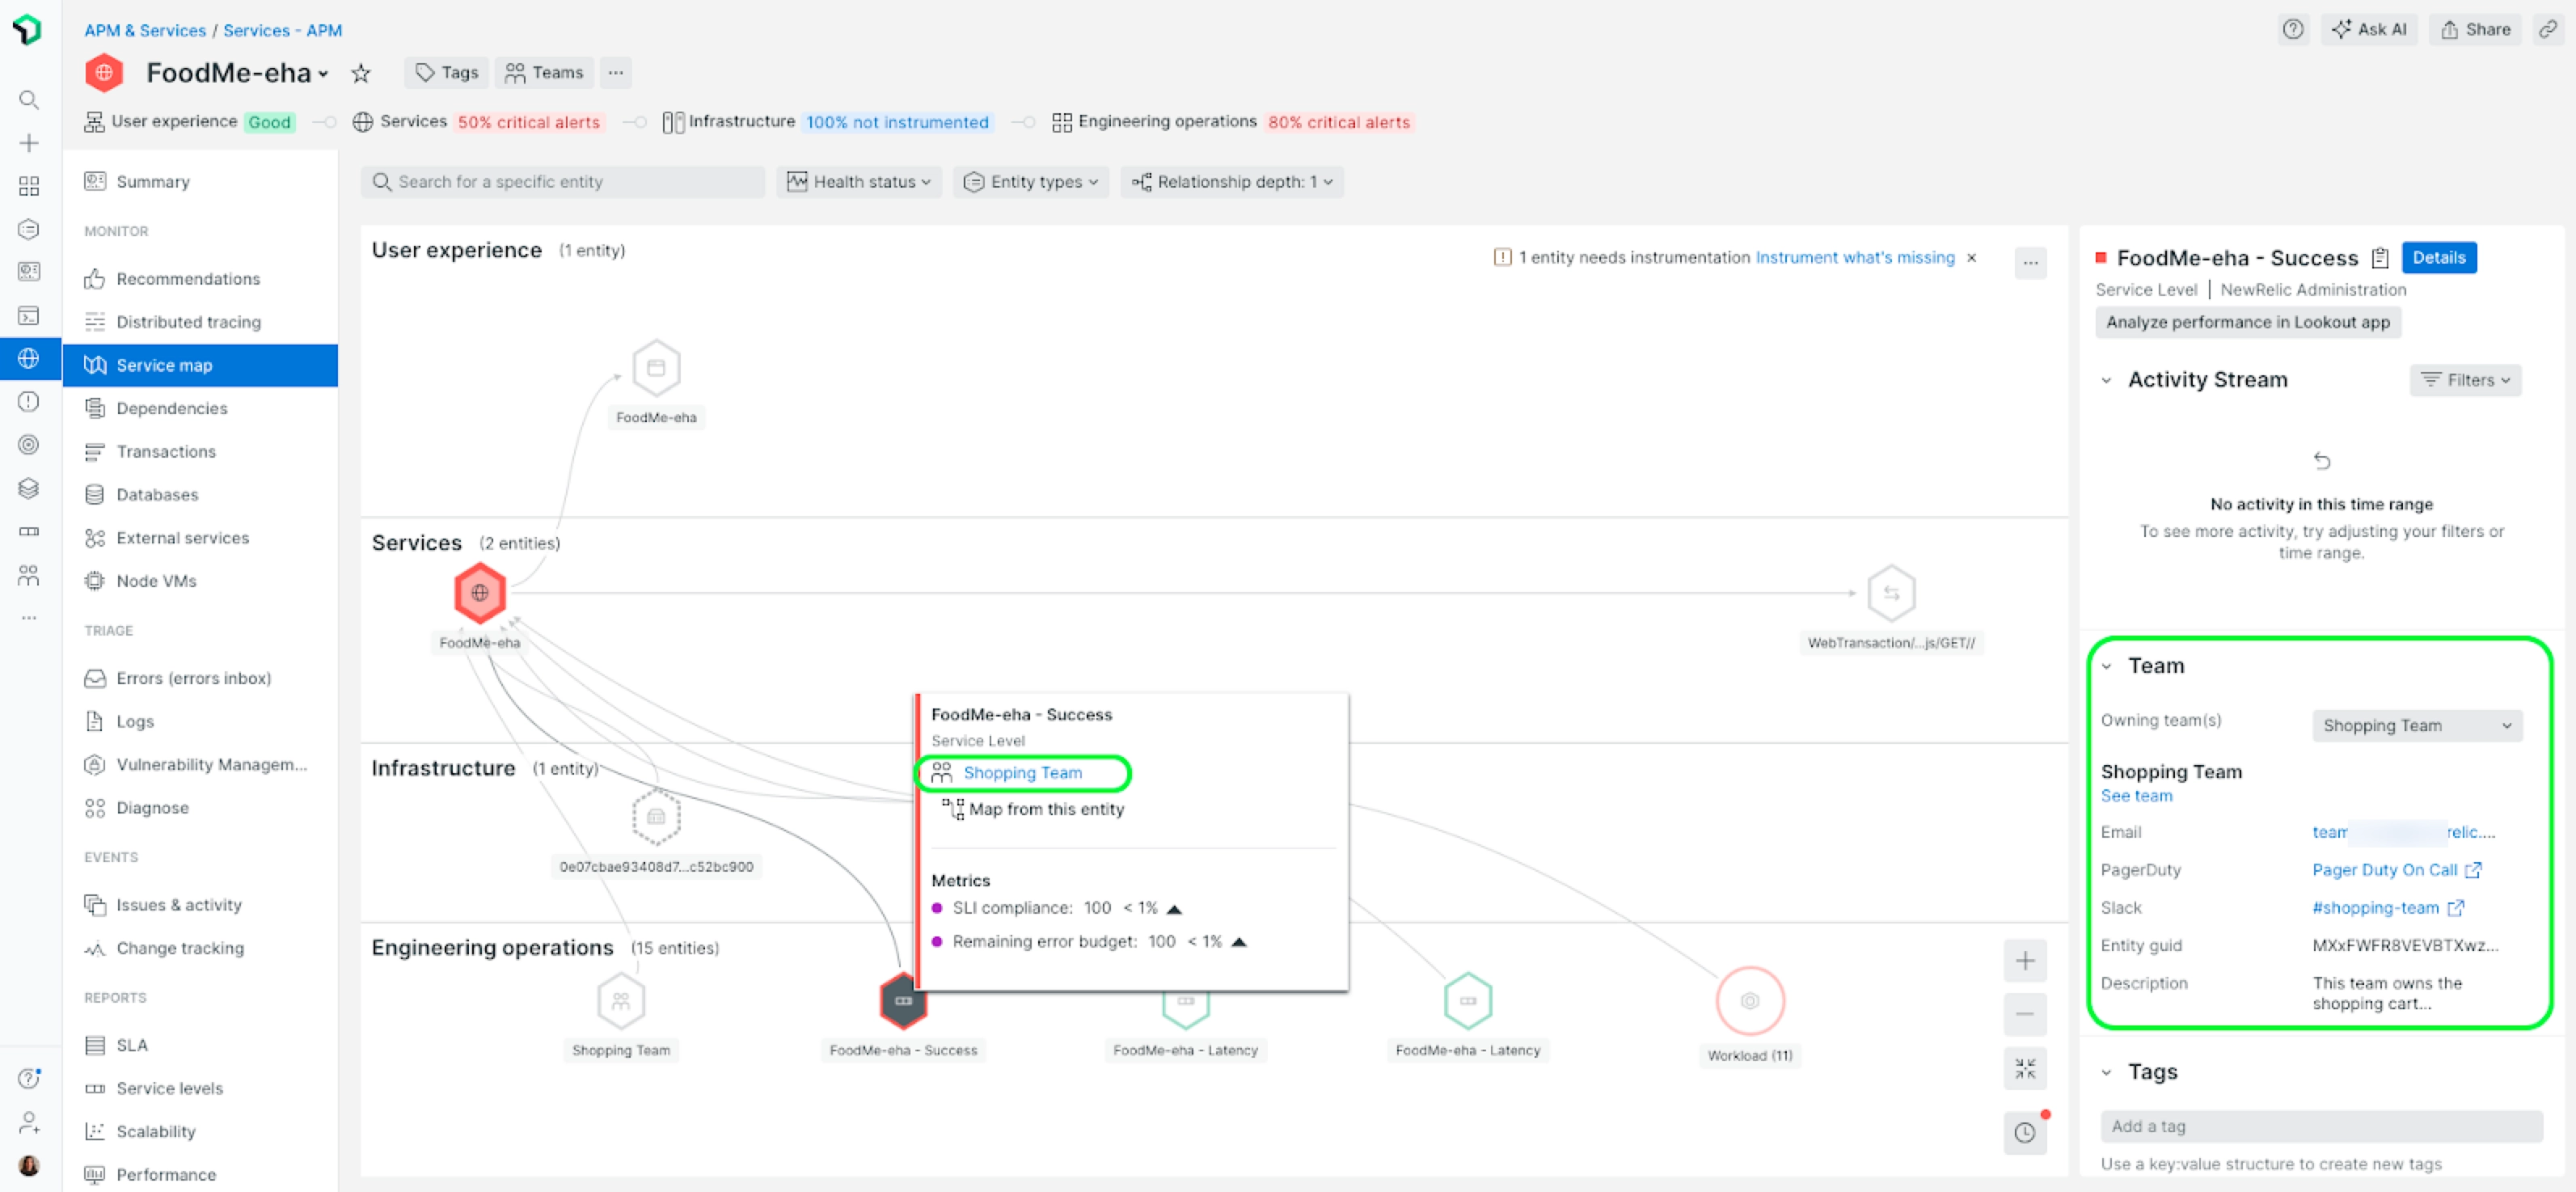The width and height of the screenshot is (2576, 1192).
Task: Copy entity name with clipboard icon
Action: [2380, 258]
